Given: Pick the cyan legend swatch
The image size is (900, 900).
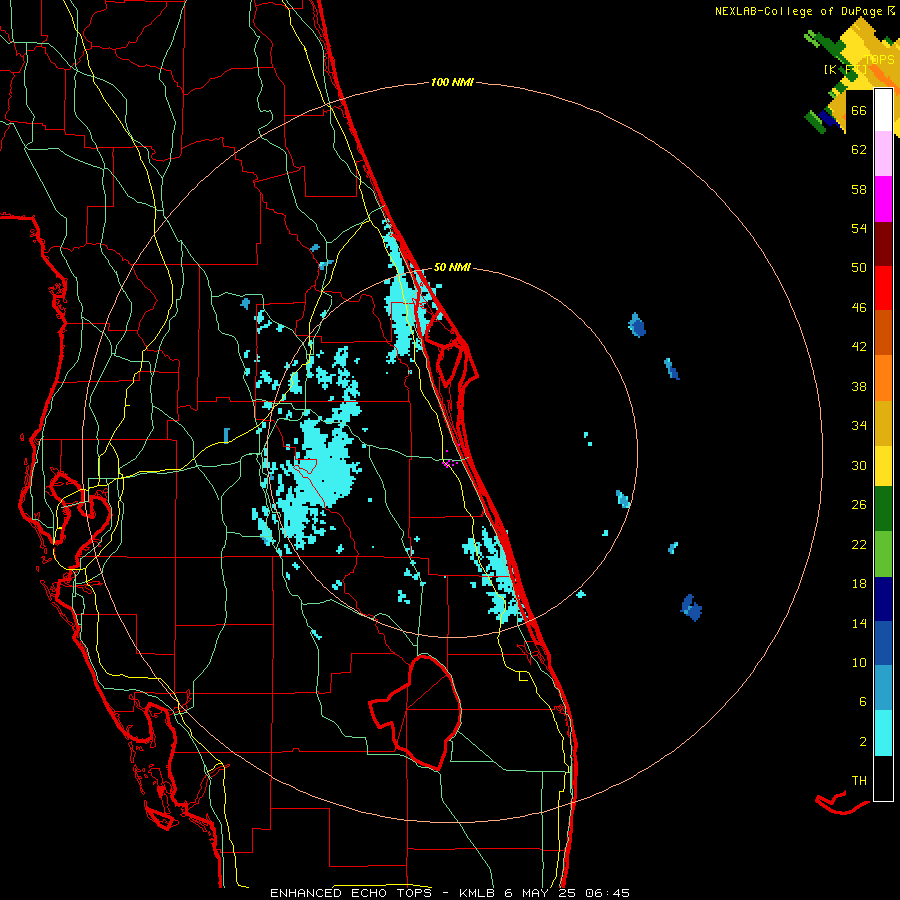Looking at the screenshot, I should pyautogui.click(x=883, y=733).
